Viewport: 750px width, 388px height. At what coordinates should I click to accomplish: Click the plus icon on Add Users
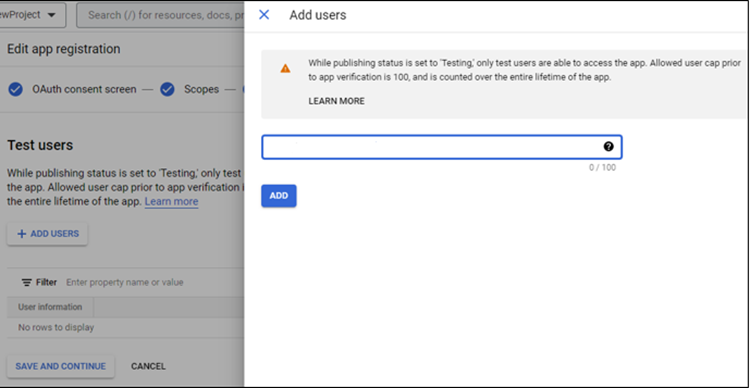pos(22,234)
